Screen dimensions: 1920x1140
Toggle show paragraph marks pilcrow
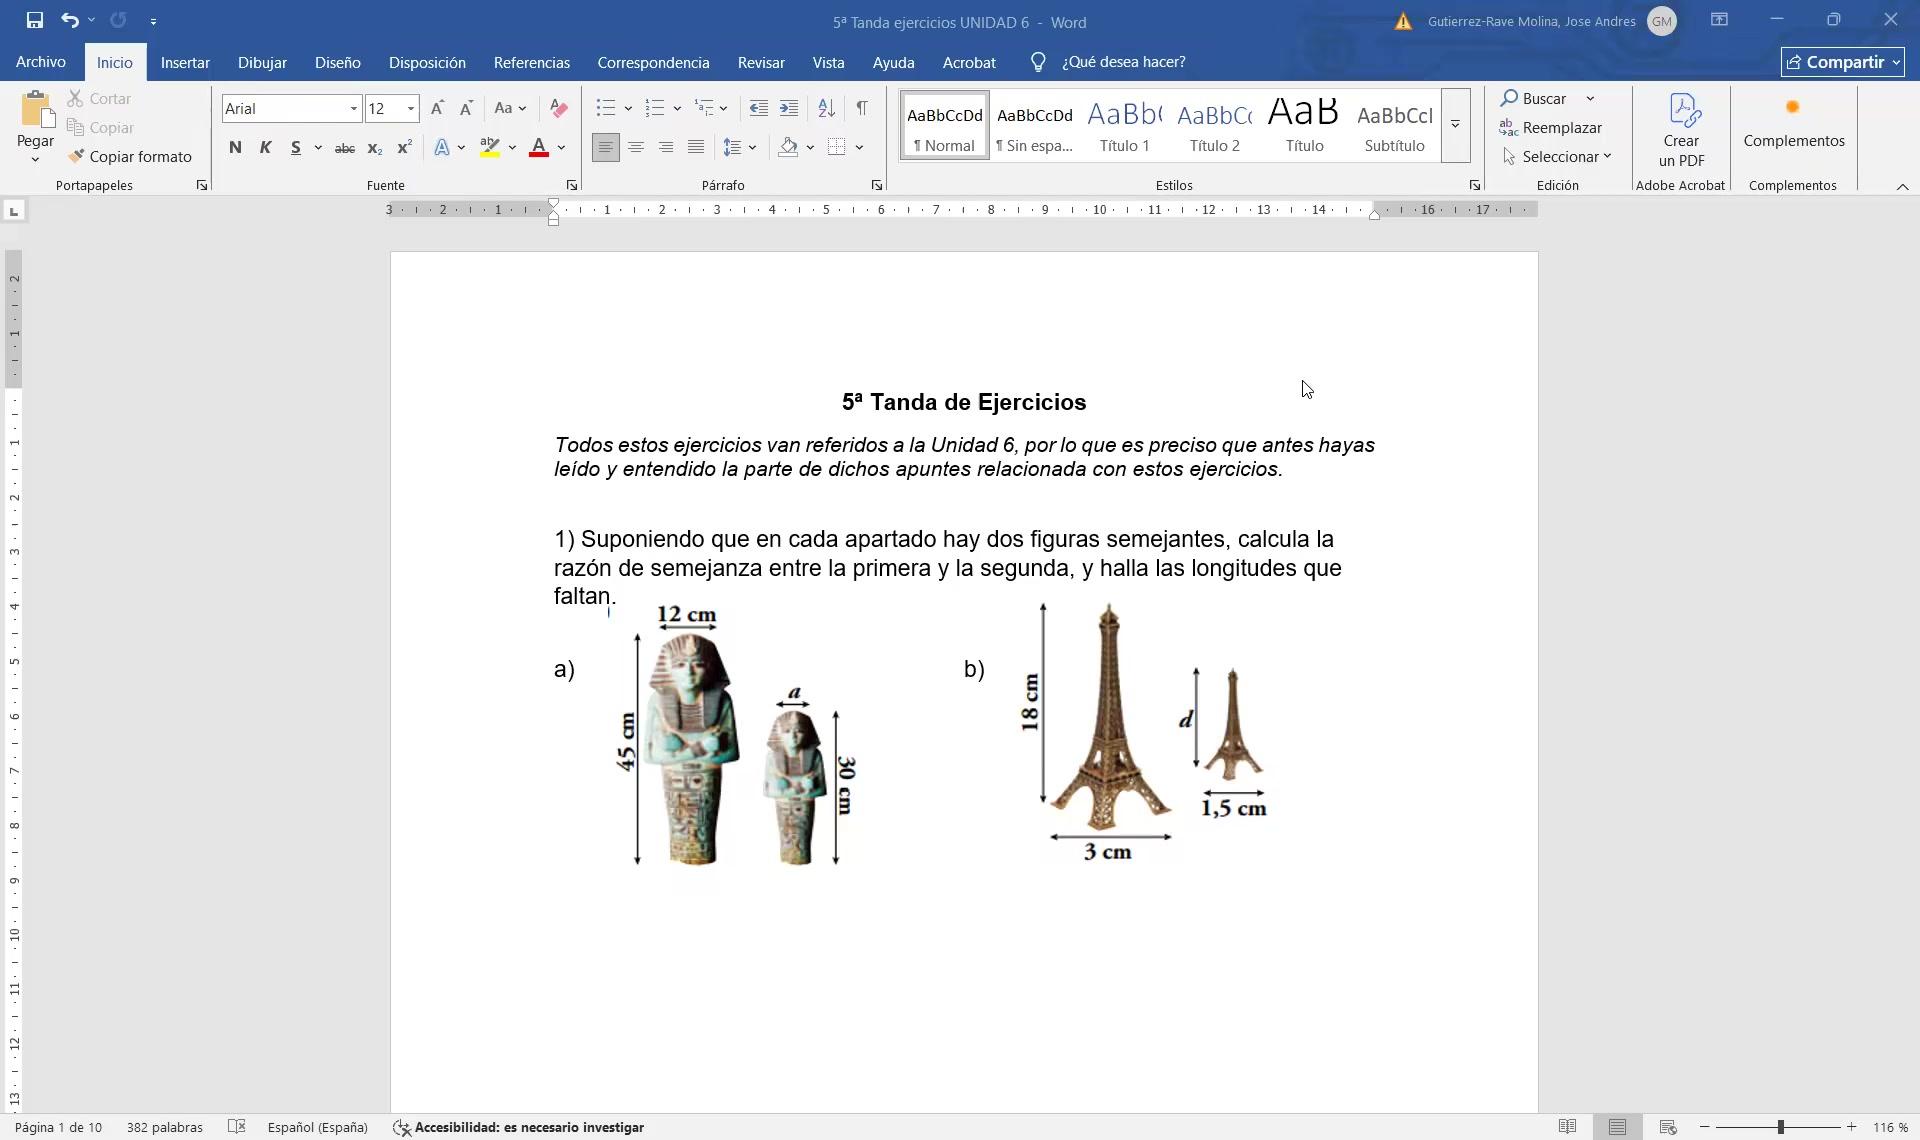[861, 108]
